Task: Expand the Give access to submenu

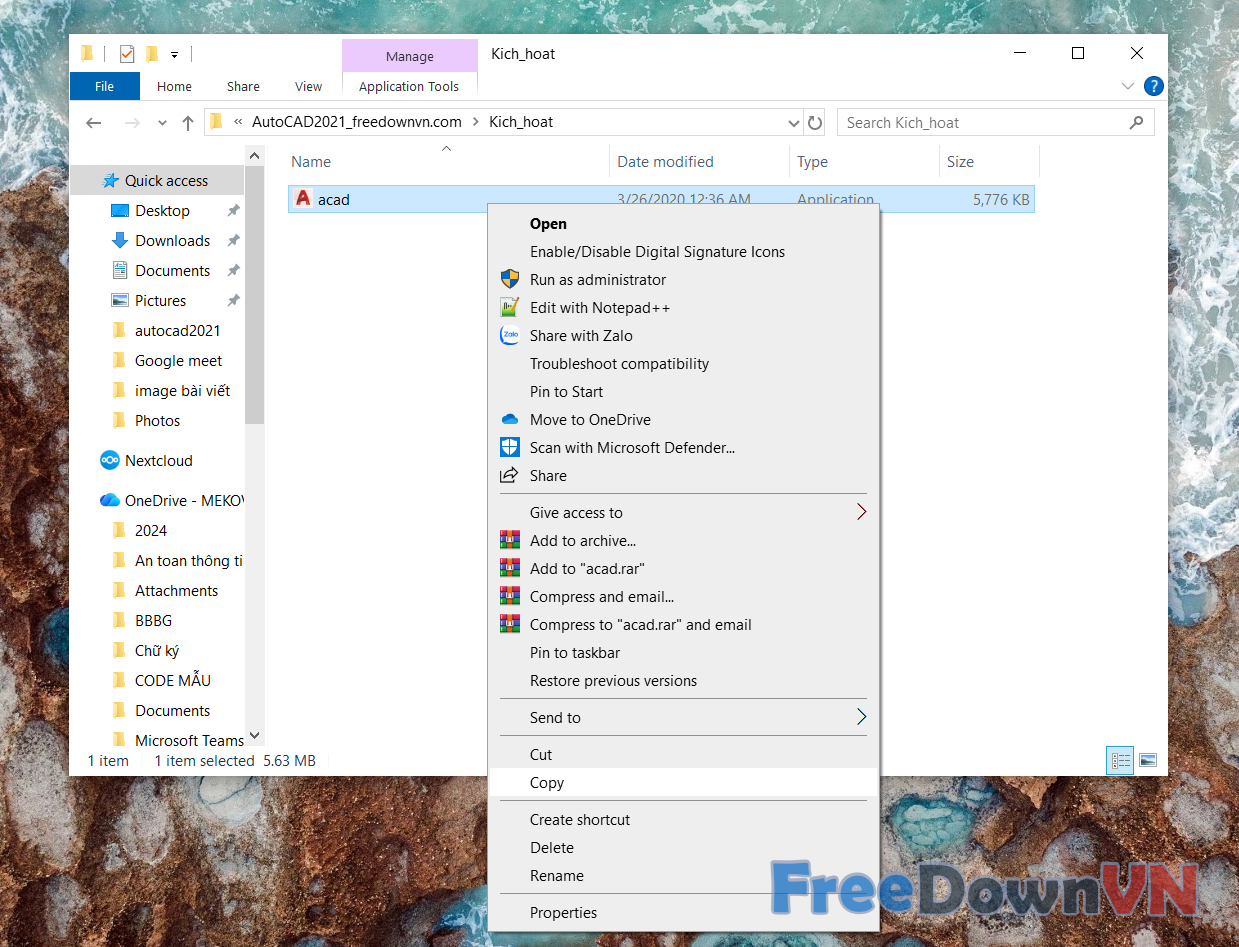Action: pyautogui.click(x=860, y=513)
